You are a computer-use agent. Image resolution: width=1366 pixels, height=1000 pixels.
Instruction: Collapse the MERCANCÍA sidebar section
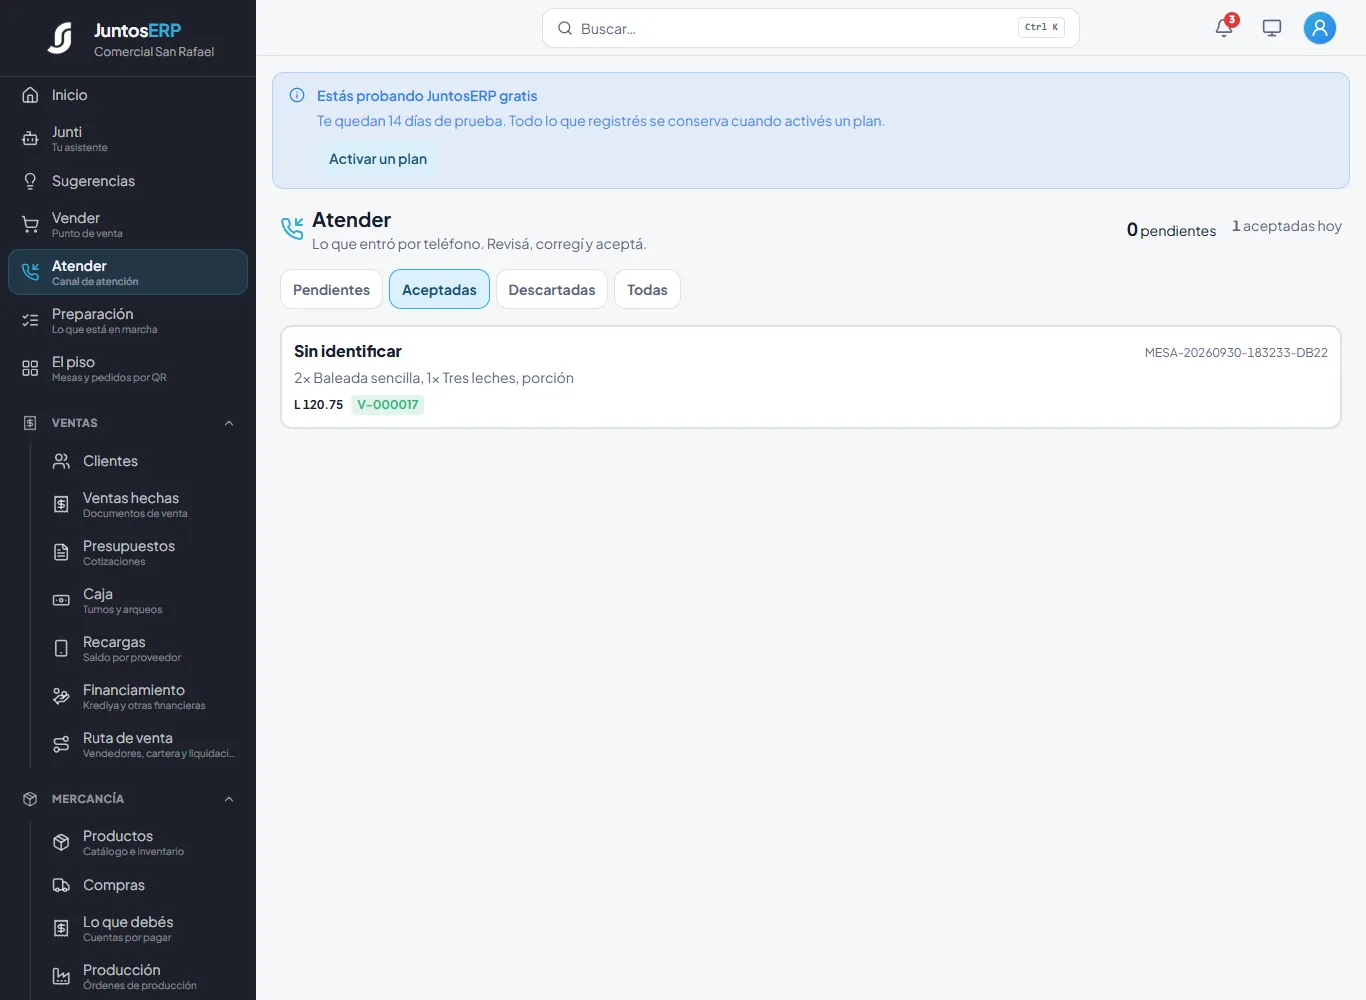(229, 799)
